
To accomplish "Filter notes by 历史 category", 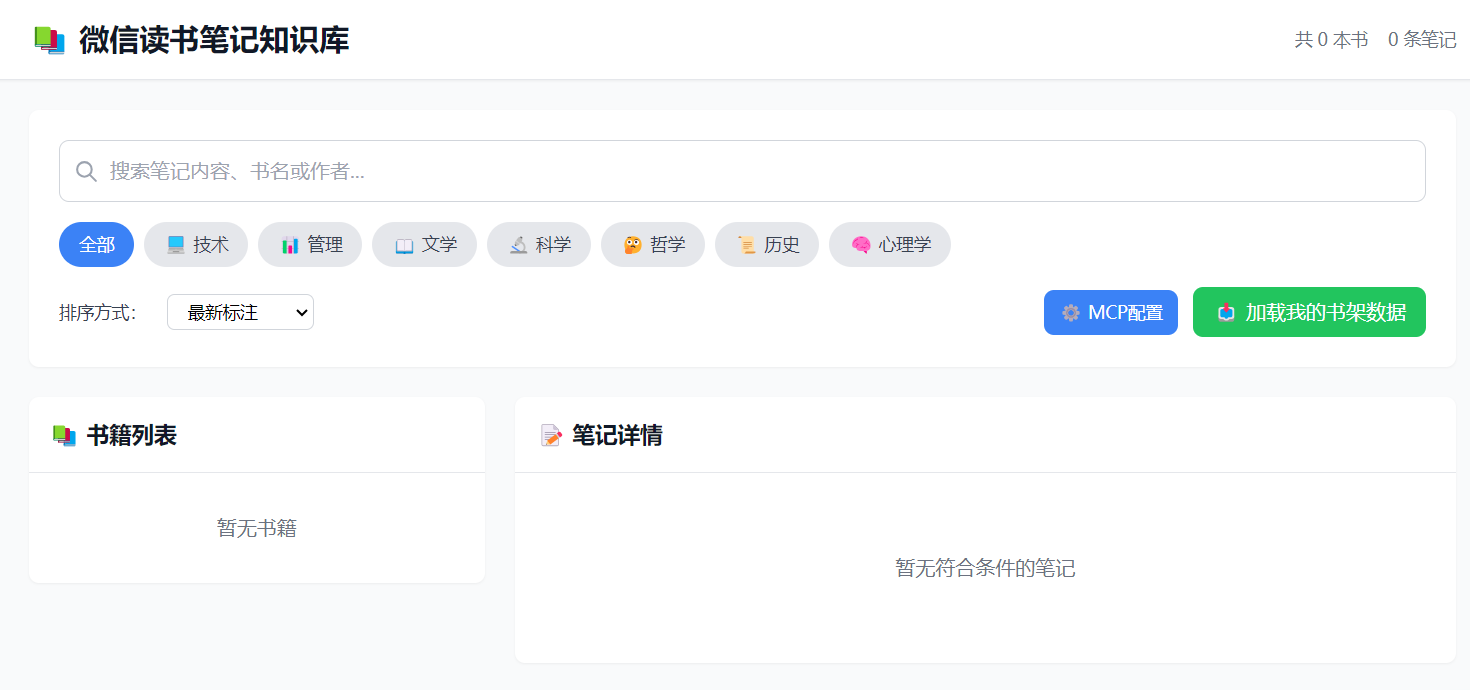I will (x=767, y=245).
